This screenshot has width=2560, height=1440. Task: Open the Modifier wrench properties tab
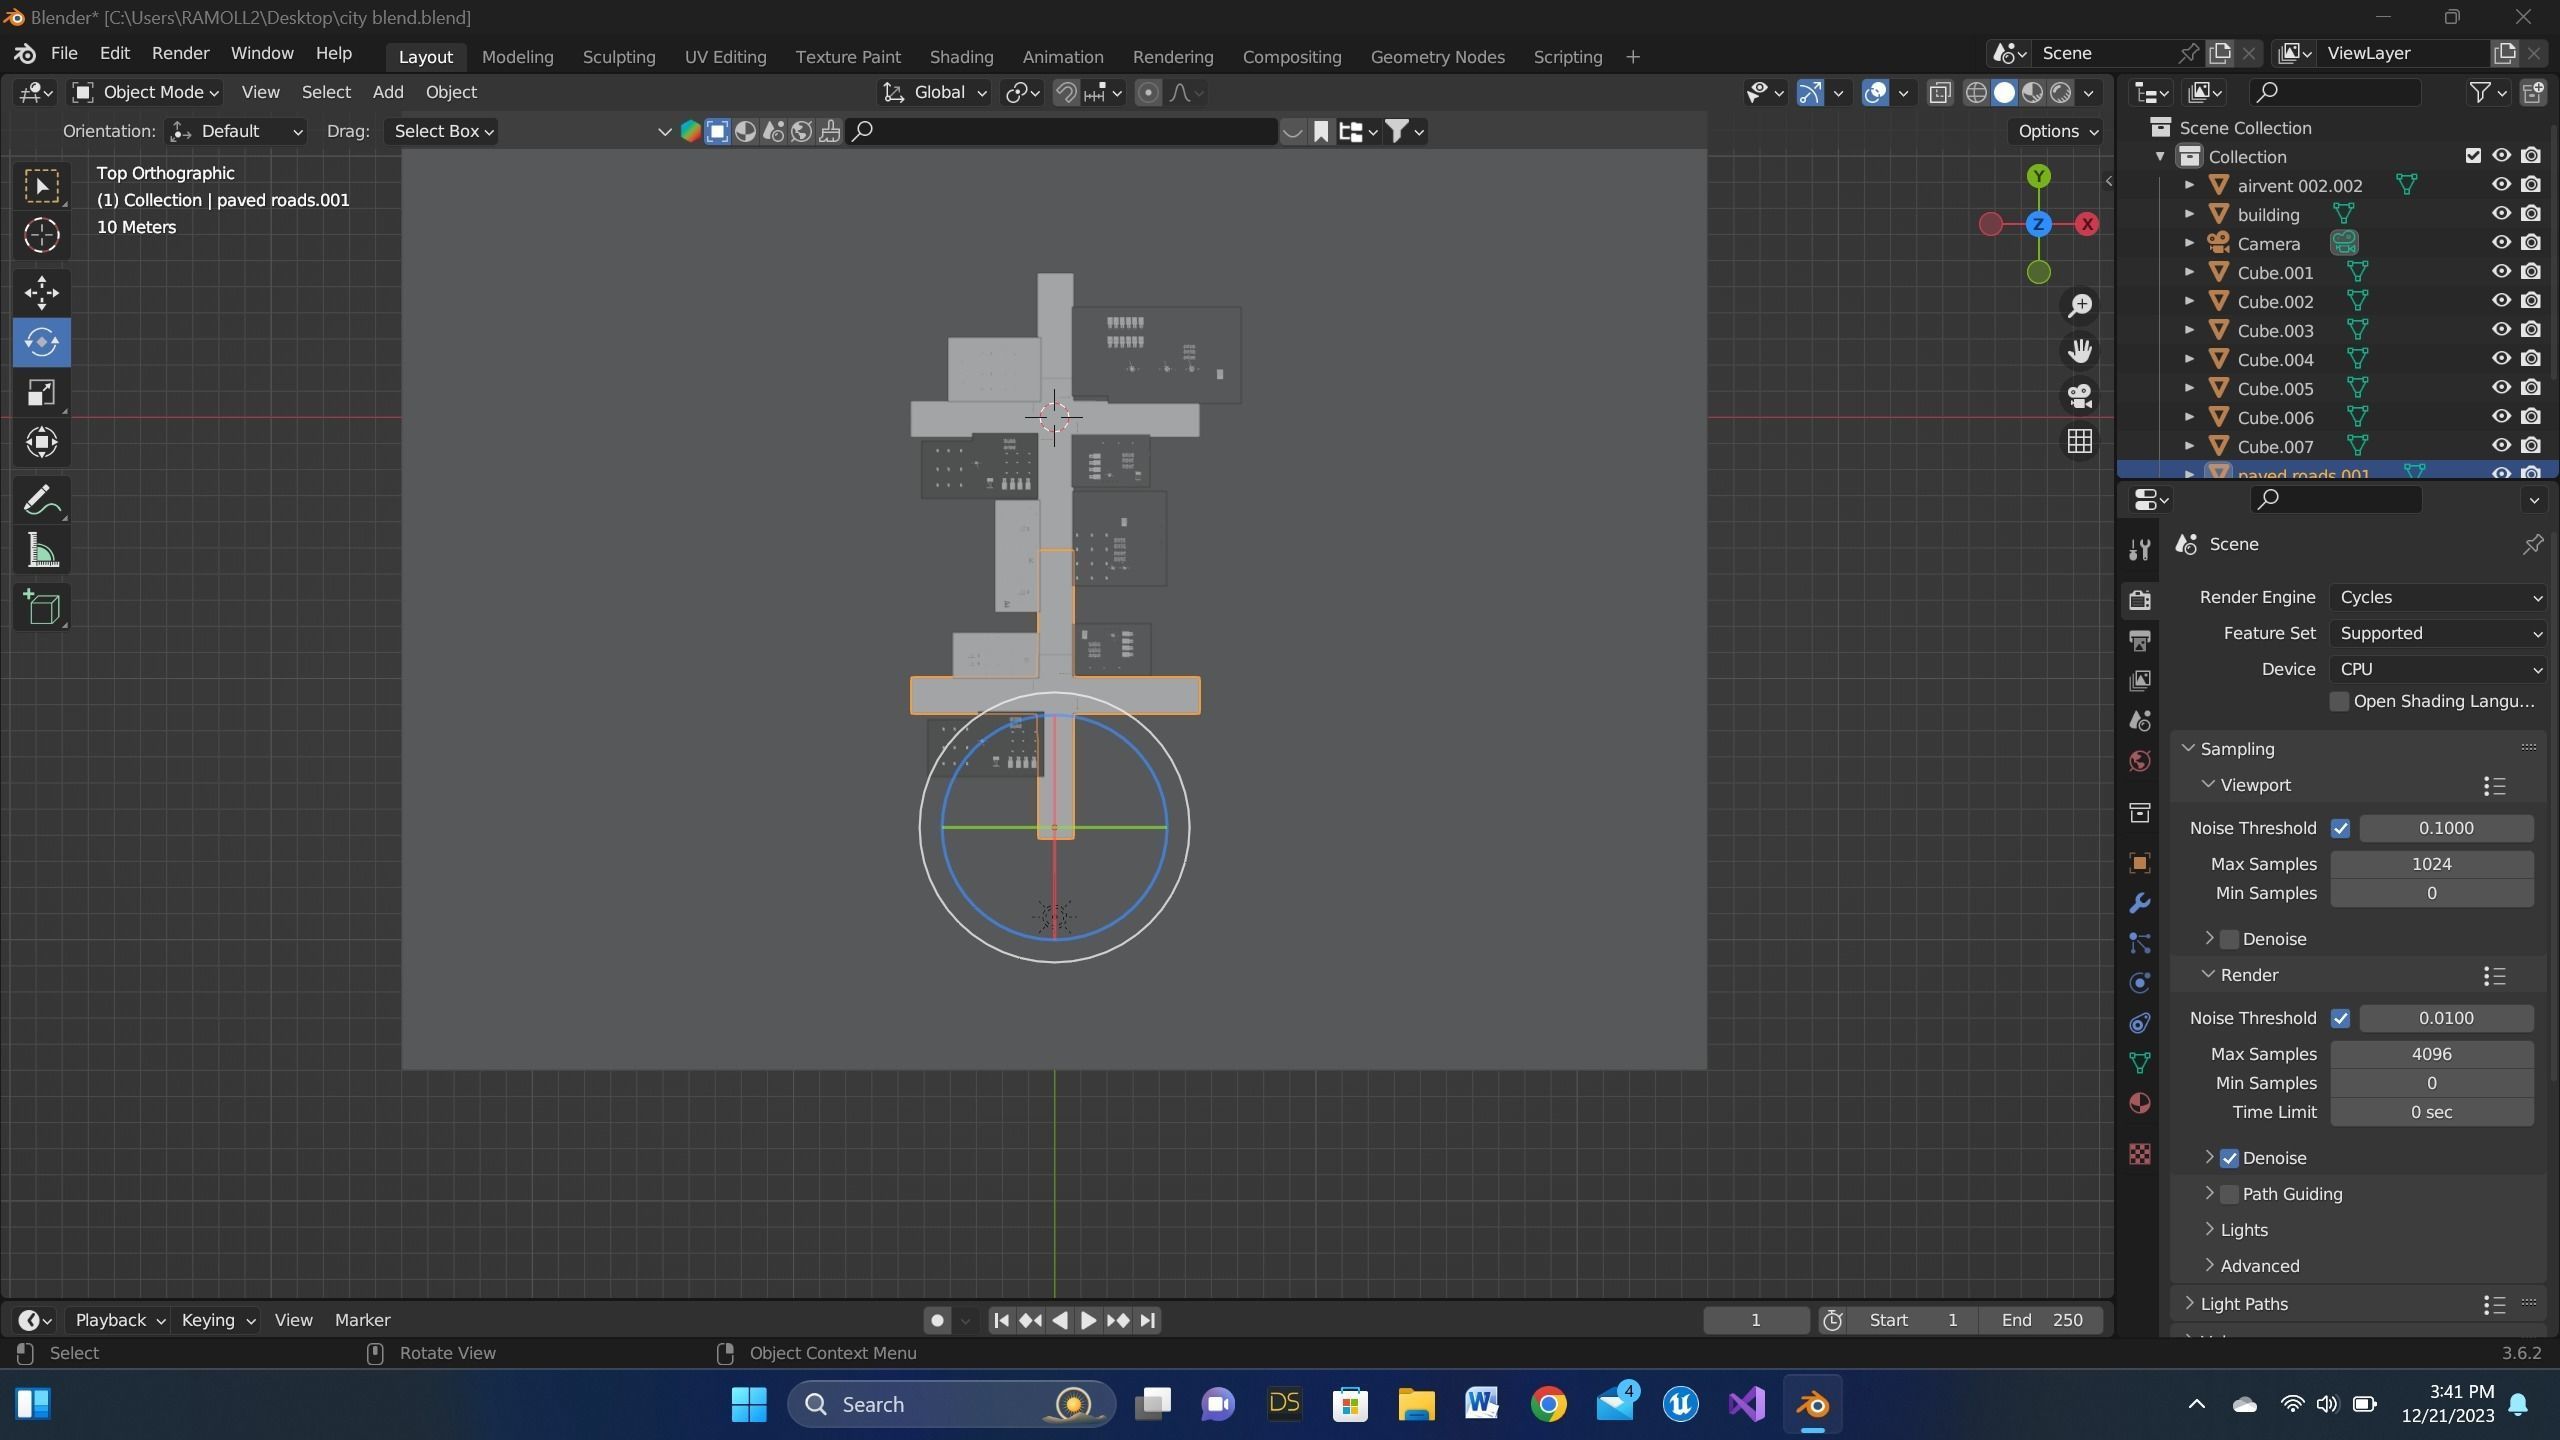(x=2140, y=903)
